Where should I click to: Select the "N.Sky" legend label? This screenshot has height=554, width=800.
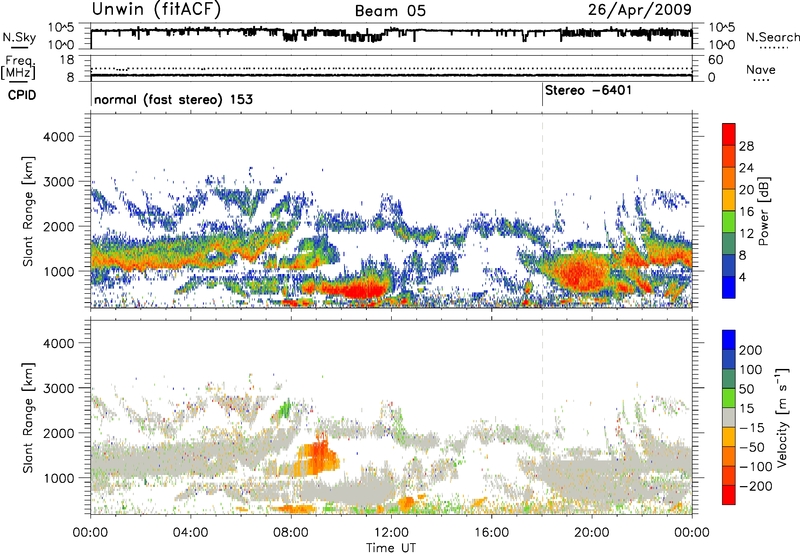(x=19, y=37)
